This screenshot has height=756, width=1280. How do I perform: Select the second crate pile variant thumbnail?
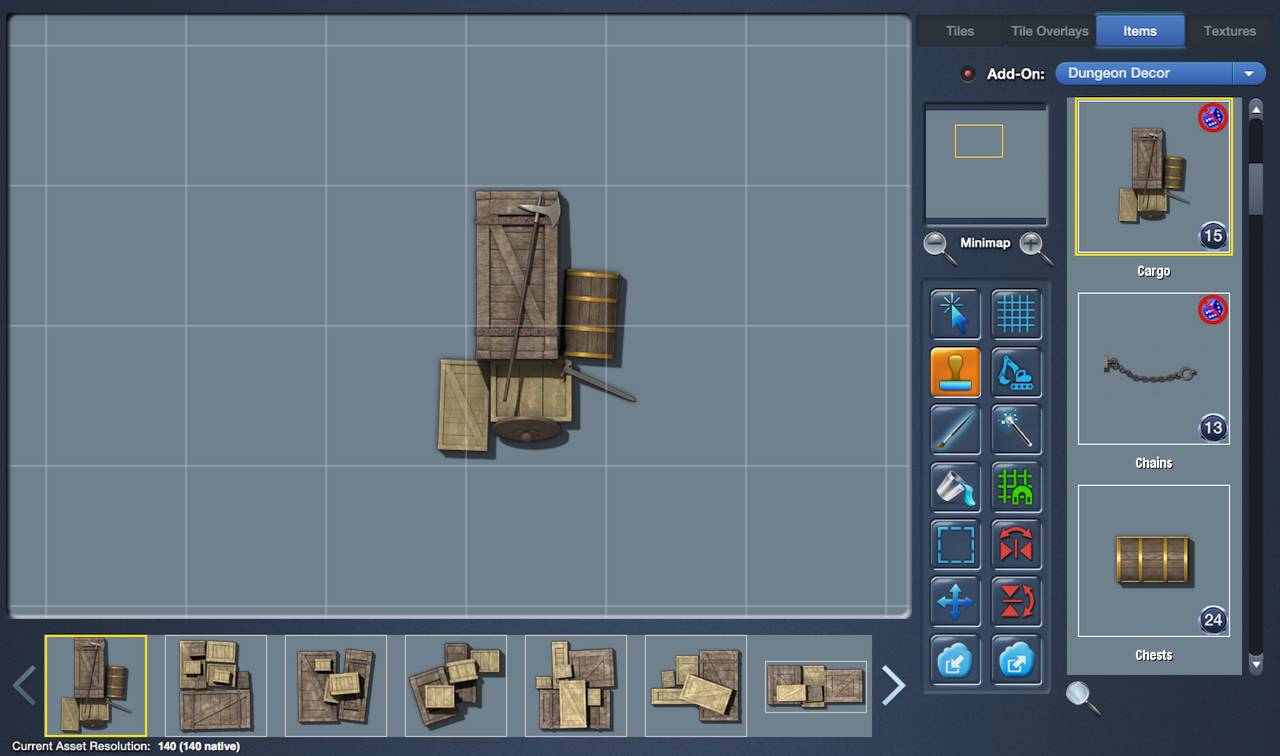click(216, 686)
